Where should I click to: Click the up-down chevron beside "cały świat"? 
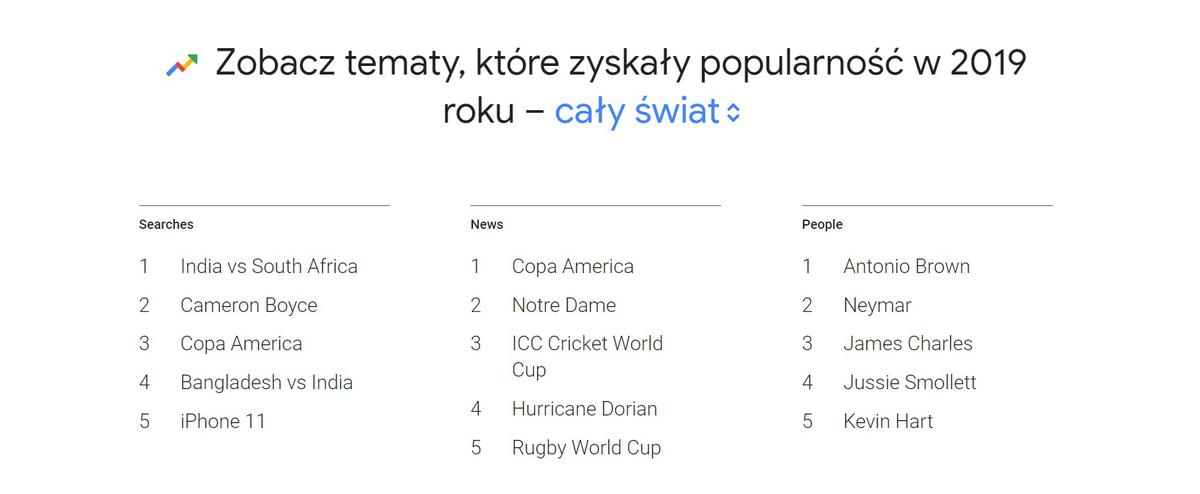(x=733, y=112)
